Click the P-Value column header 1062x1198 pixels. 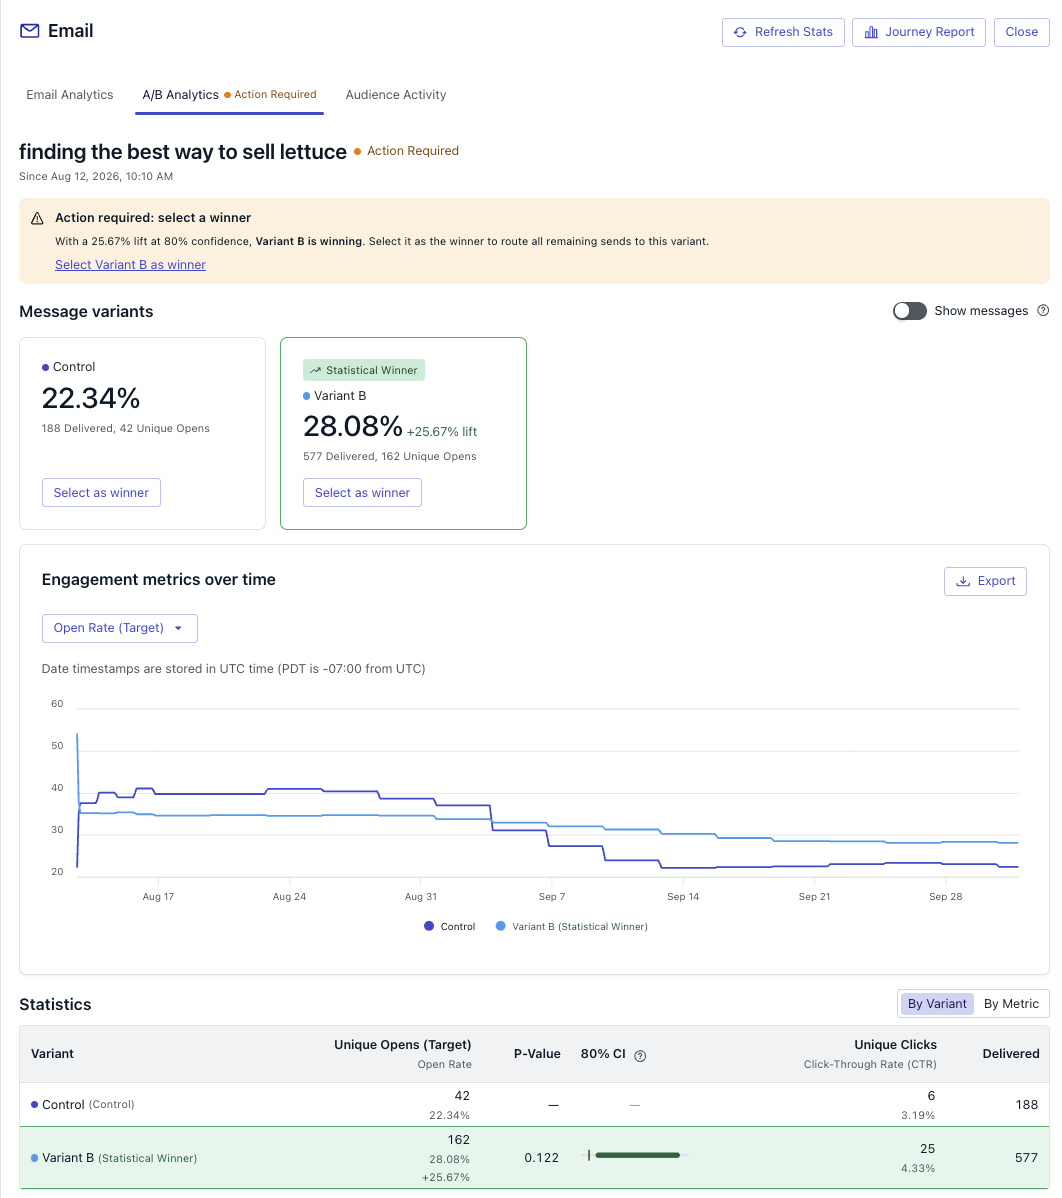click(x=537, y=1054)
